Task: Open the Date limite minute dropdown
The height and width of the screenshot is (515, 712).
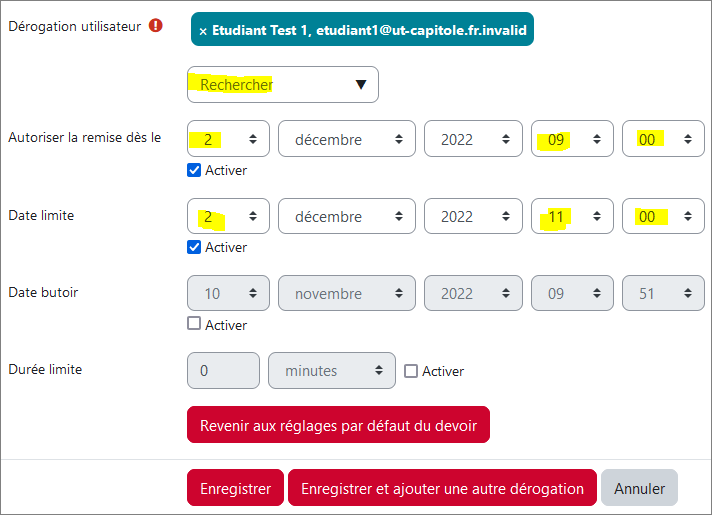Action: (663, 217)
